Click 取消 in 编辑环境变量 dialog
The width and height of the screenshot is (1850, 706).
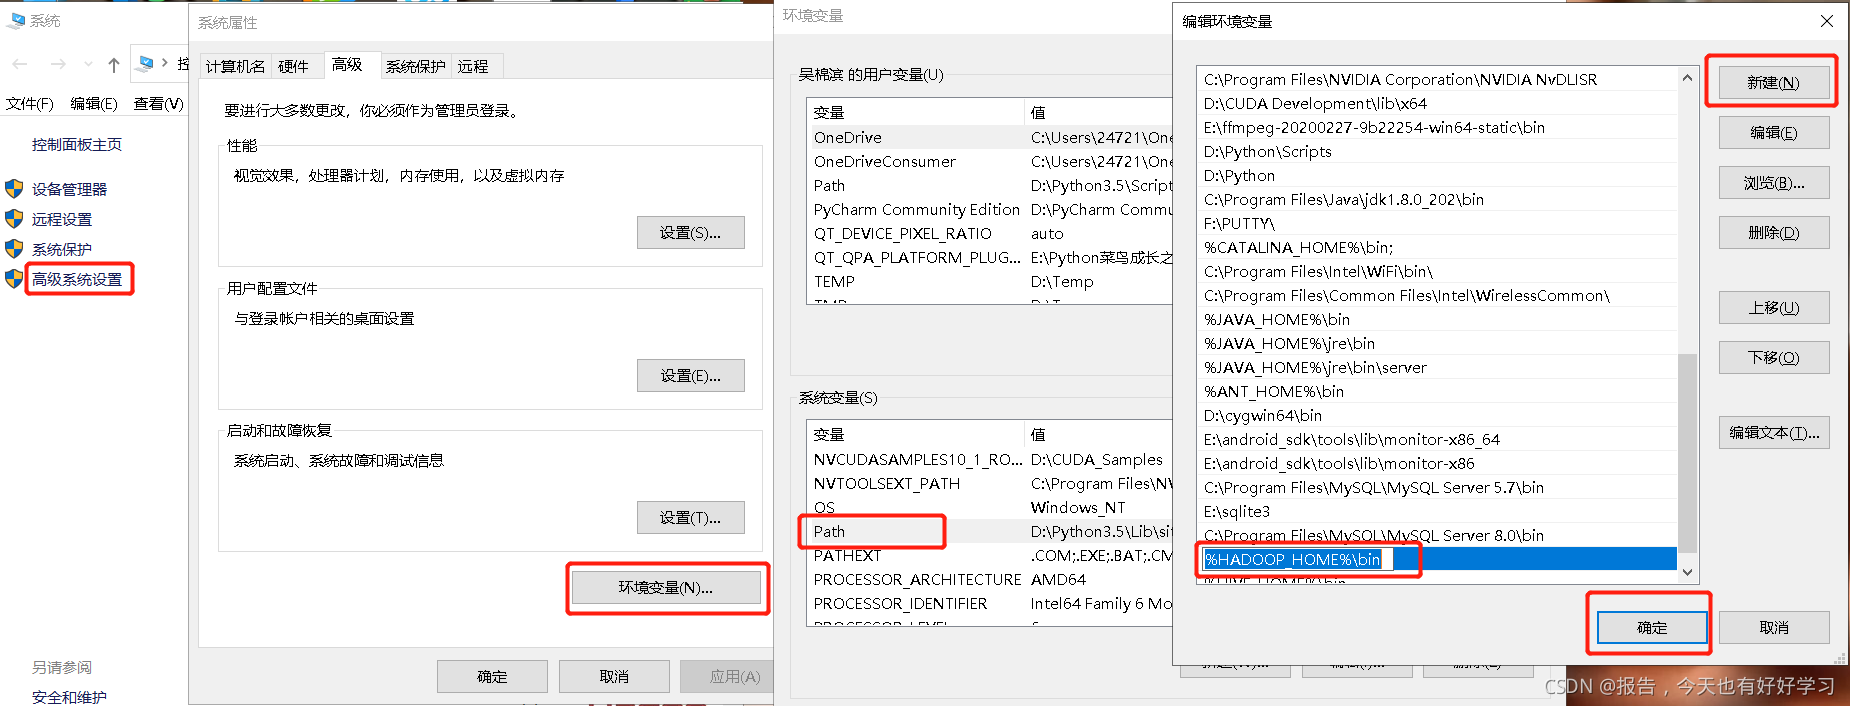click(1773, 627)
